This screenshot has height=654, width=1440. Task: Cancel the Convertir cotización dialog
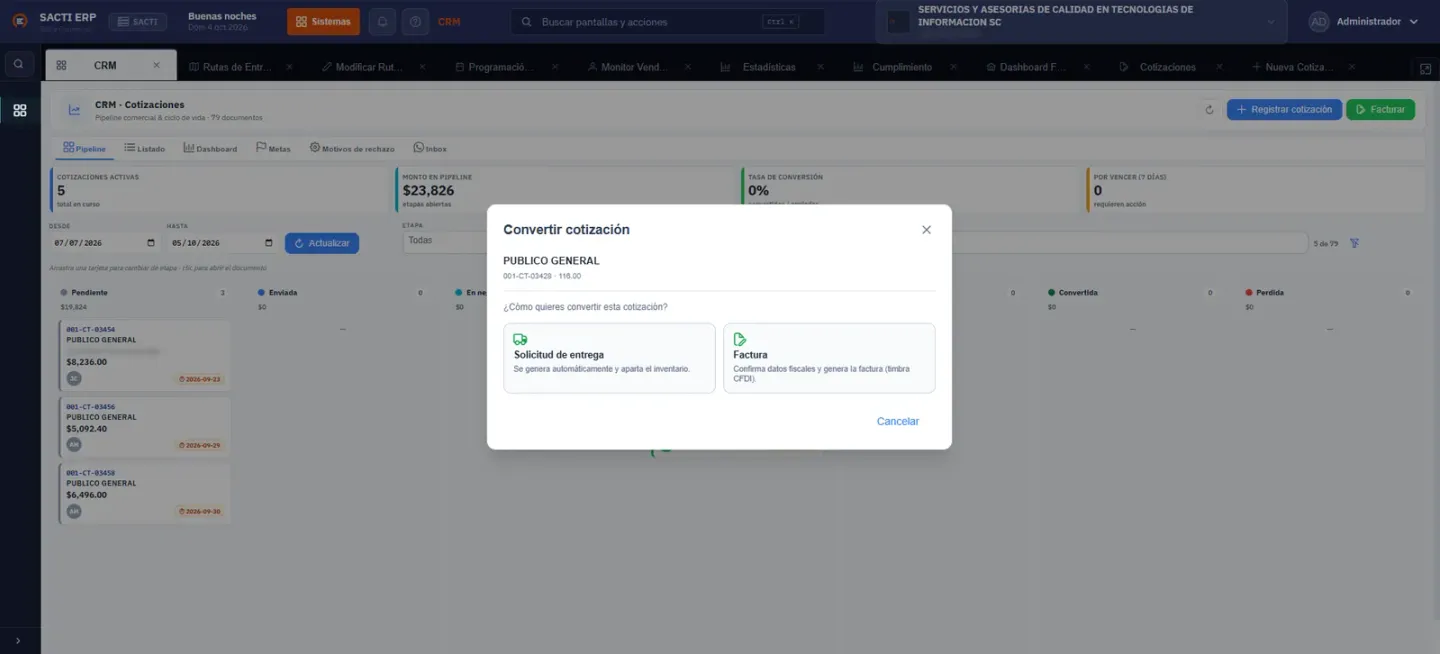coord(898,421)
